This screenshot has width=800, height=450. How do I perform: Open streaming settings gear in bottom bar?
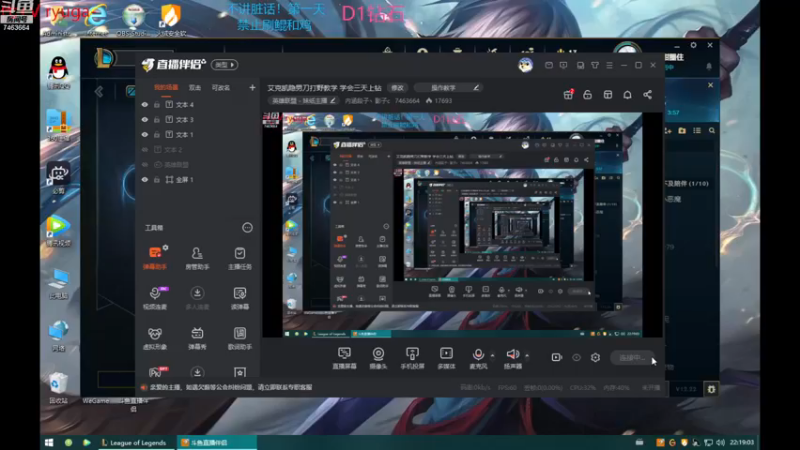coord(595,358)
